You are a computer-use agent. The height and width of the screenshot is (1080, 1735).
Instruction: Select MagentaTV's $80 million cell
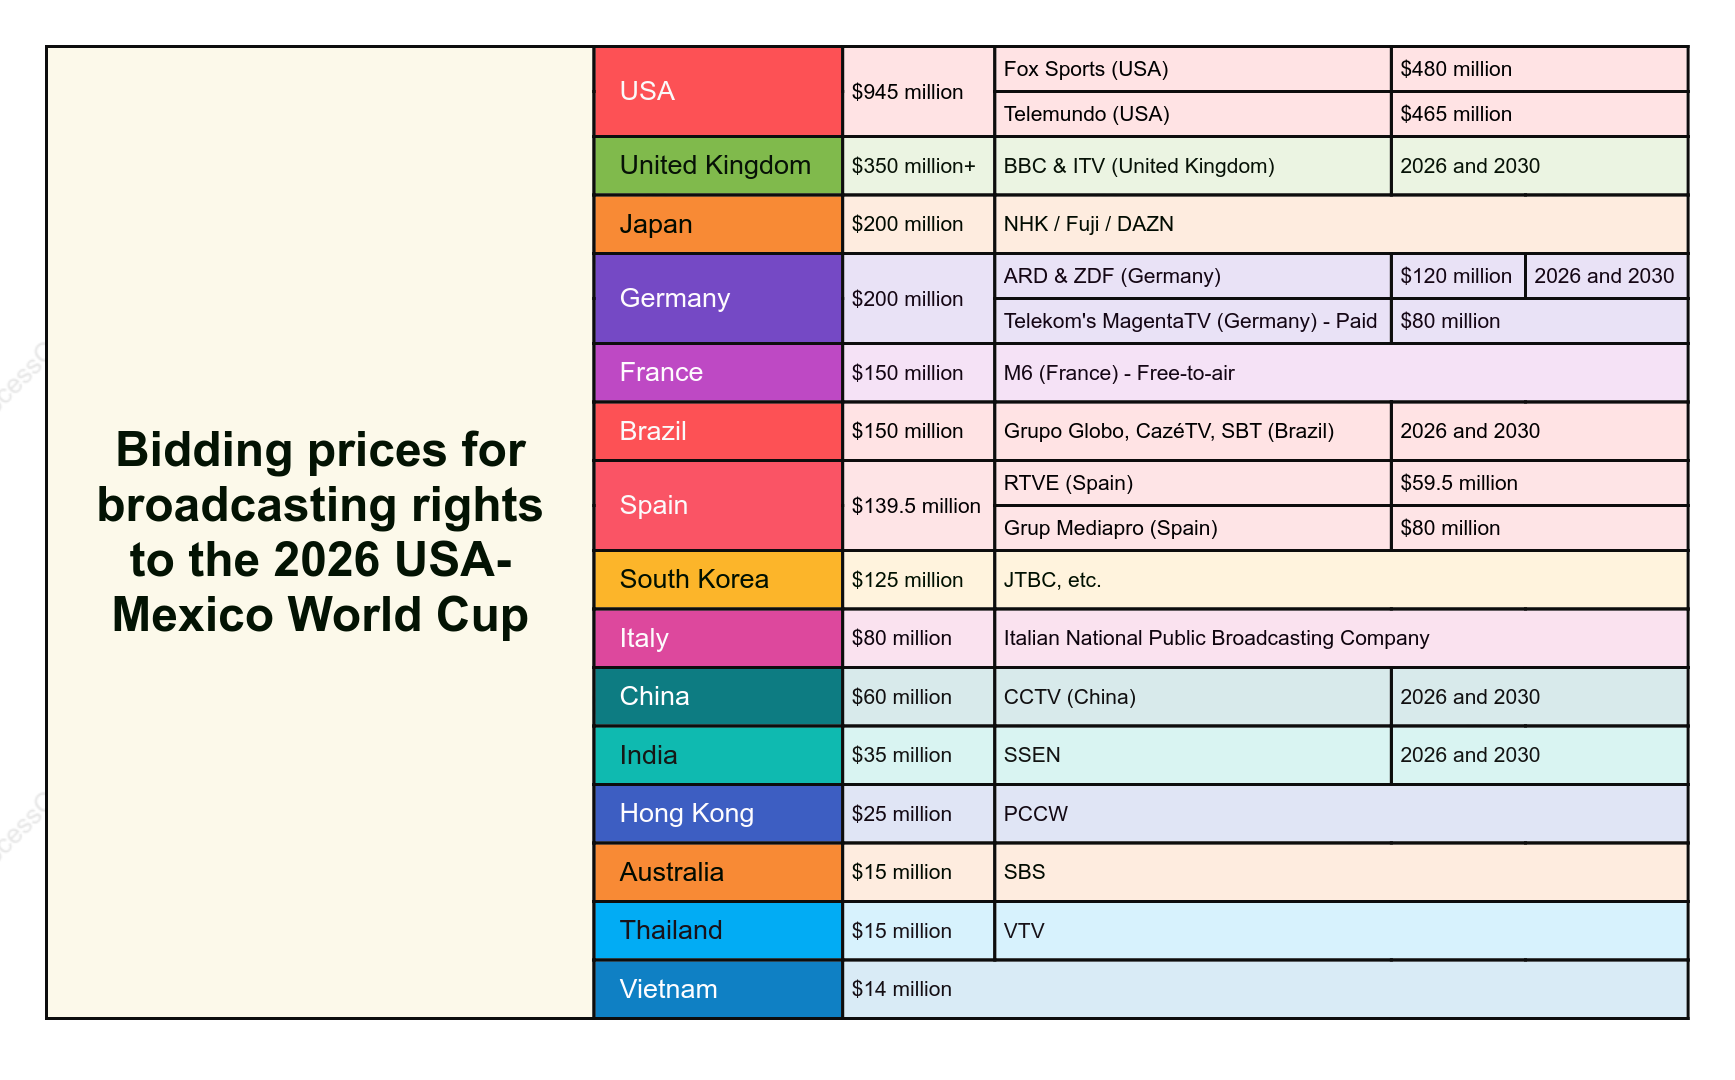pos(1540,321)
